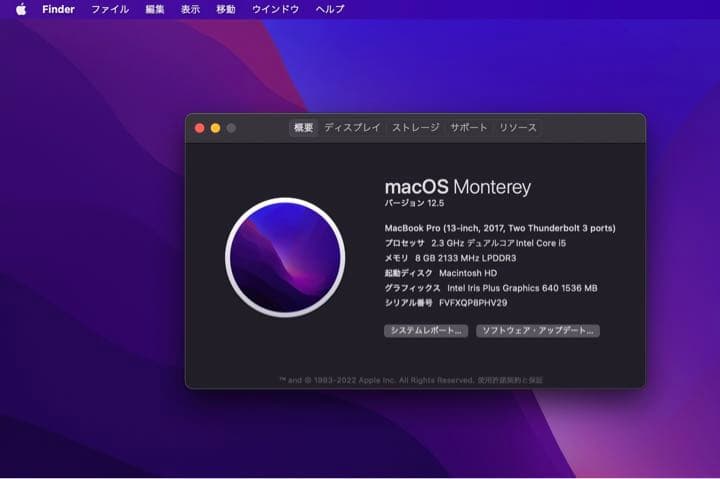The height and width of the screenshot is (479, 720).
Task: Open the Finder menu
Action: click(58, 9)
